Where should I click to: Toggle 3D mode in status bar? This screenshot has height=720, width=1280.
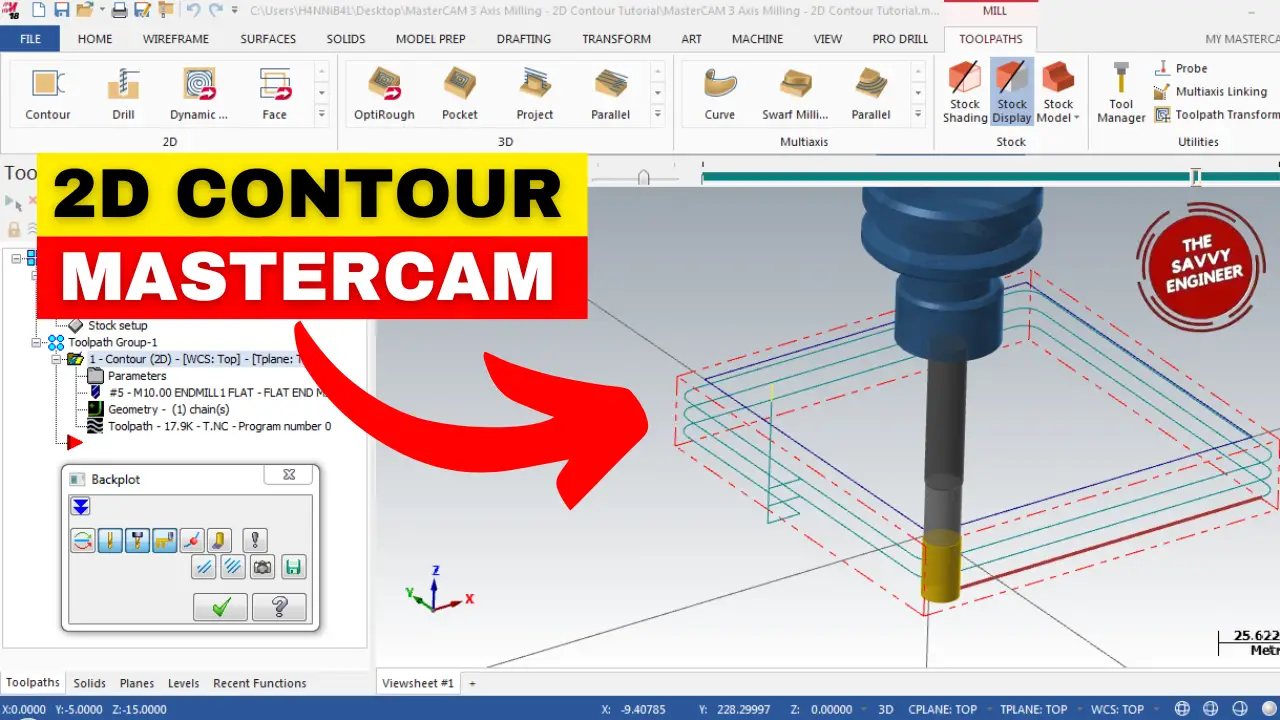click(885, 709)
